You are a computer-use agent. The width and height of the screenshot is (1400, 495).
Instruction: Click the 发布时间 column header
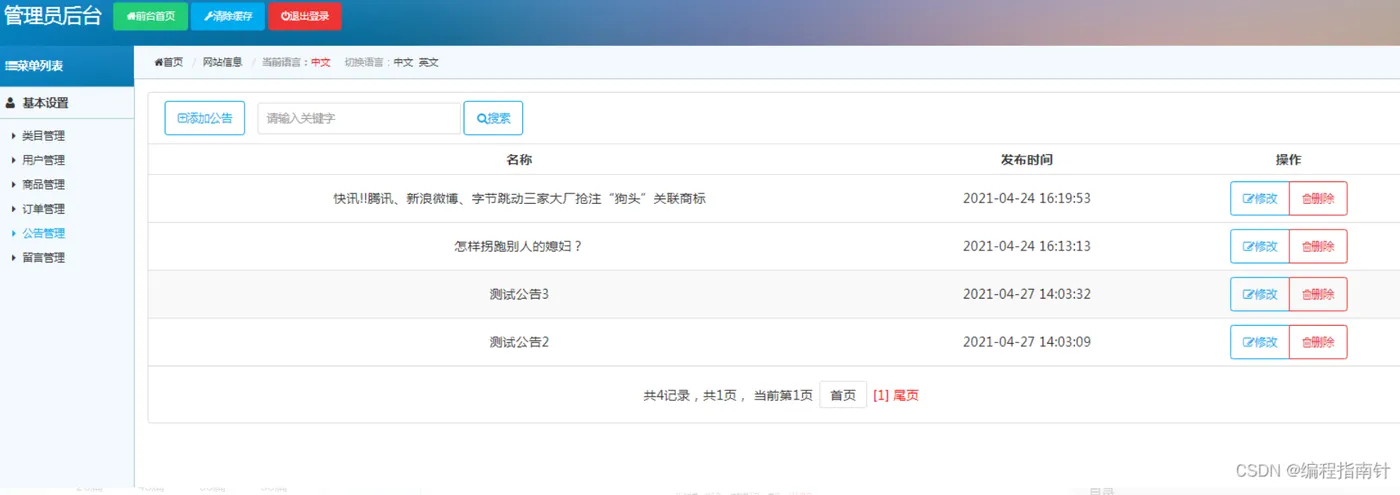coord(1026,160)
